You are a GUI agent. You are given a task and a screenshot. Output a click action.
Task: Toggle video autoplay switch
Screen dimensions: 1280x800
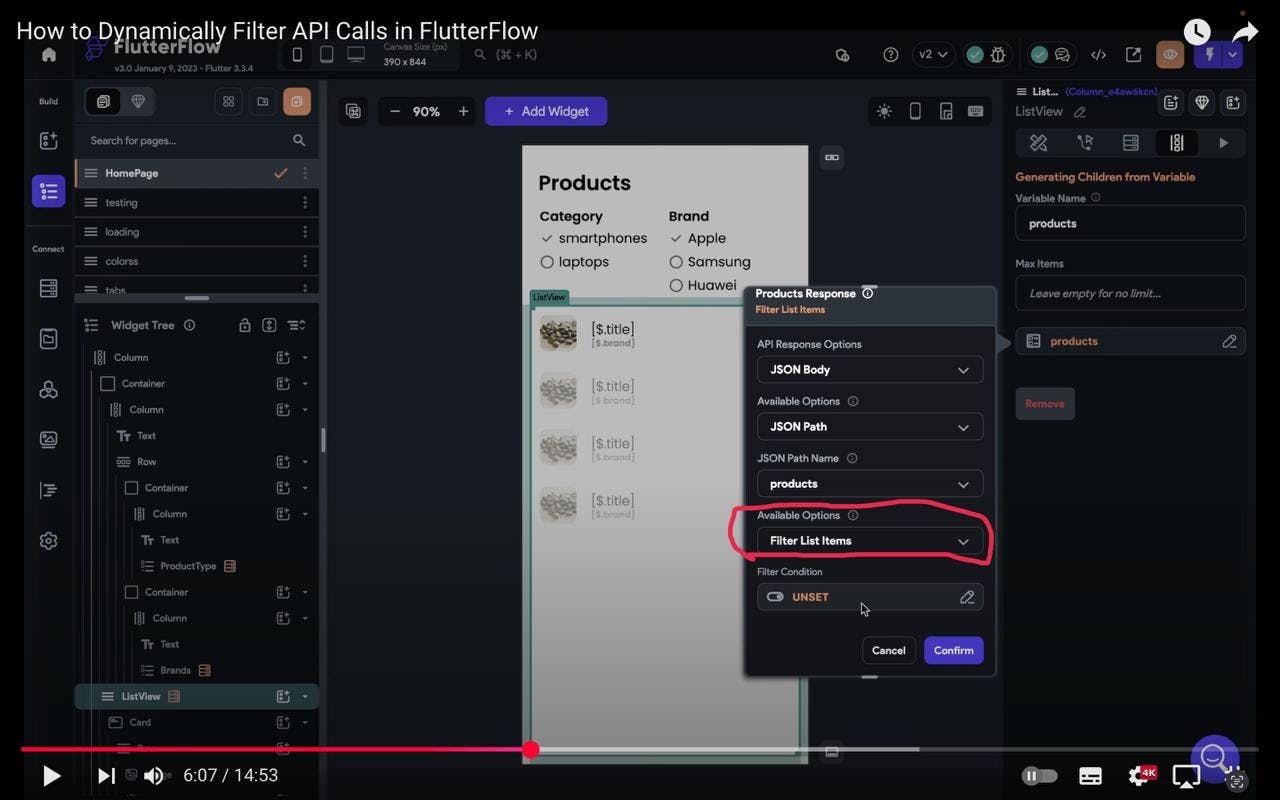(1040, 775)
